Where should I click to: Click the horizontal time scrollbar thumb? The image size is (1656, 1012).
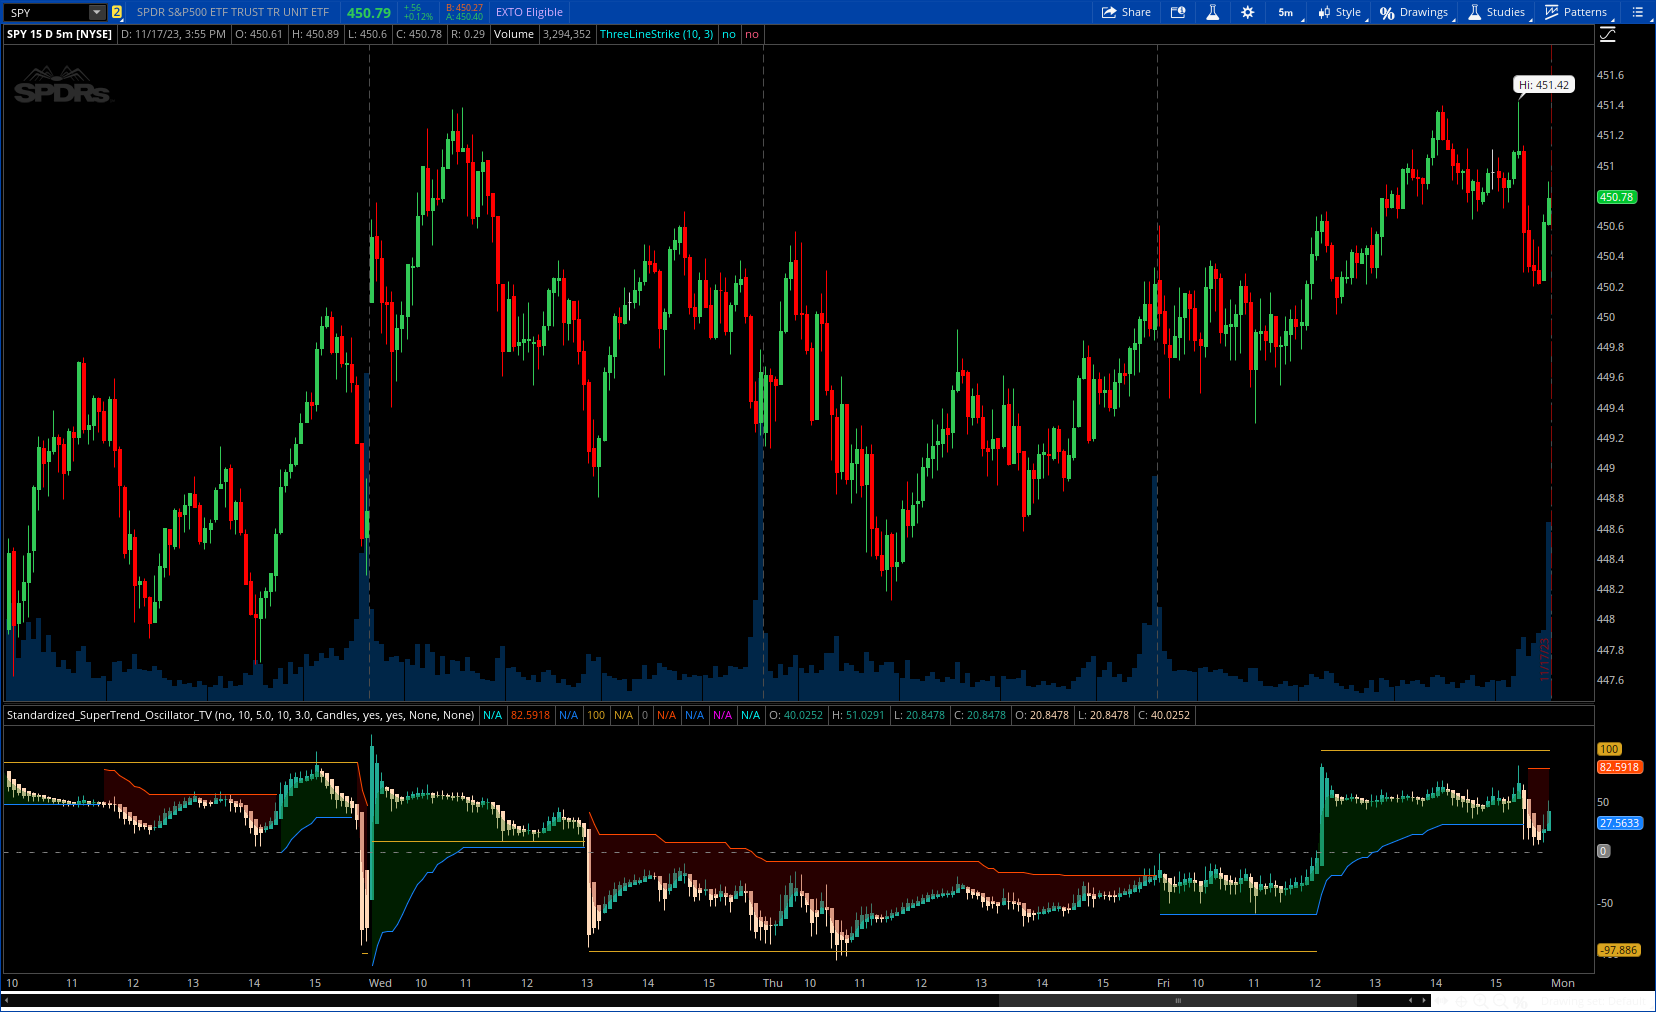1177,1000
